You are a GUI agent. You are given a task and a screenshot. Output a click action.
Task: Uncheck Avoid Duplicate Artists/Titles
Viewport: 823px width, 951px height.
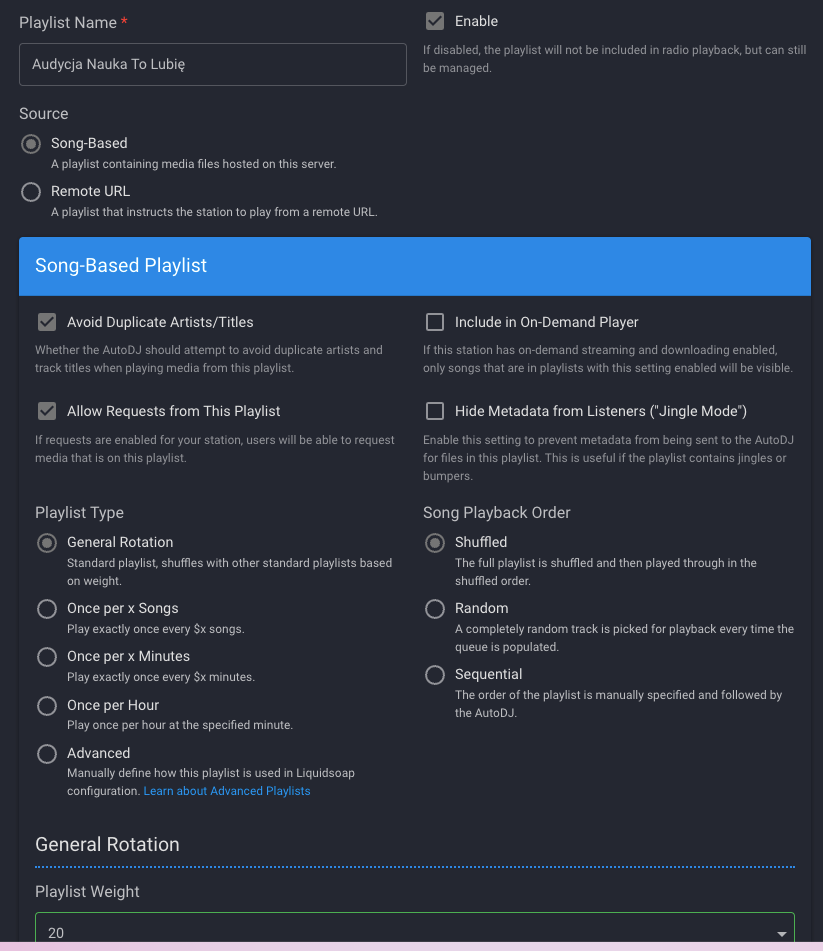pyautogui.click(x=47, y=322)
